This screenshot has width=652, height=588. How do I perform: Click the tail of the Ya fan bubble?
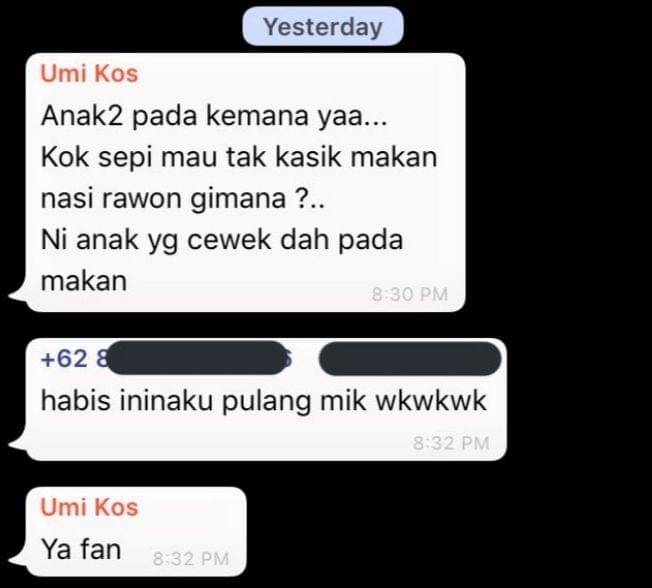click(x=19, y=560)
